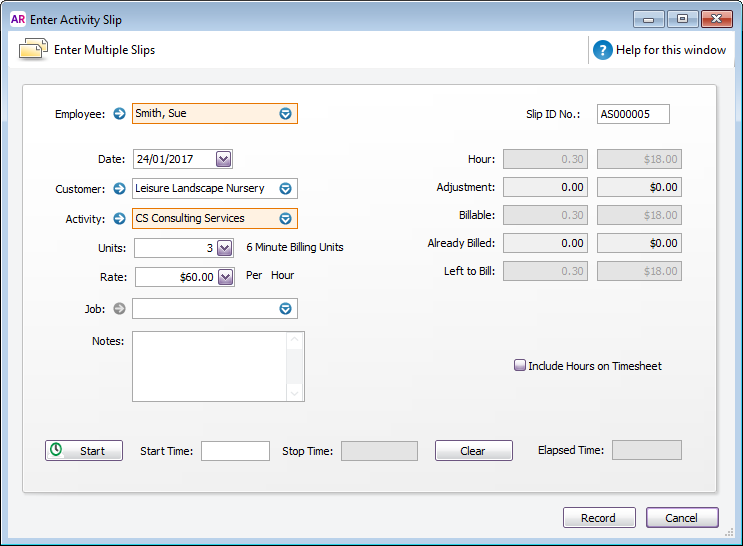This screenshot has height=546, width=743.
Task: Open the Units calculator dropdown
Action: click(225, 248)
